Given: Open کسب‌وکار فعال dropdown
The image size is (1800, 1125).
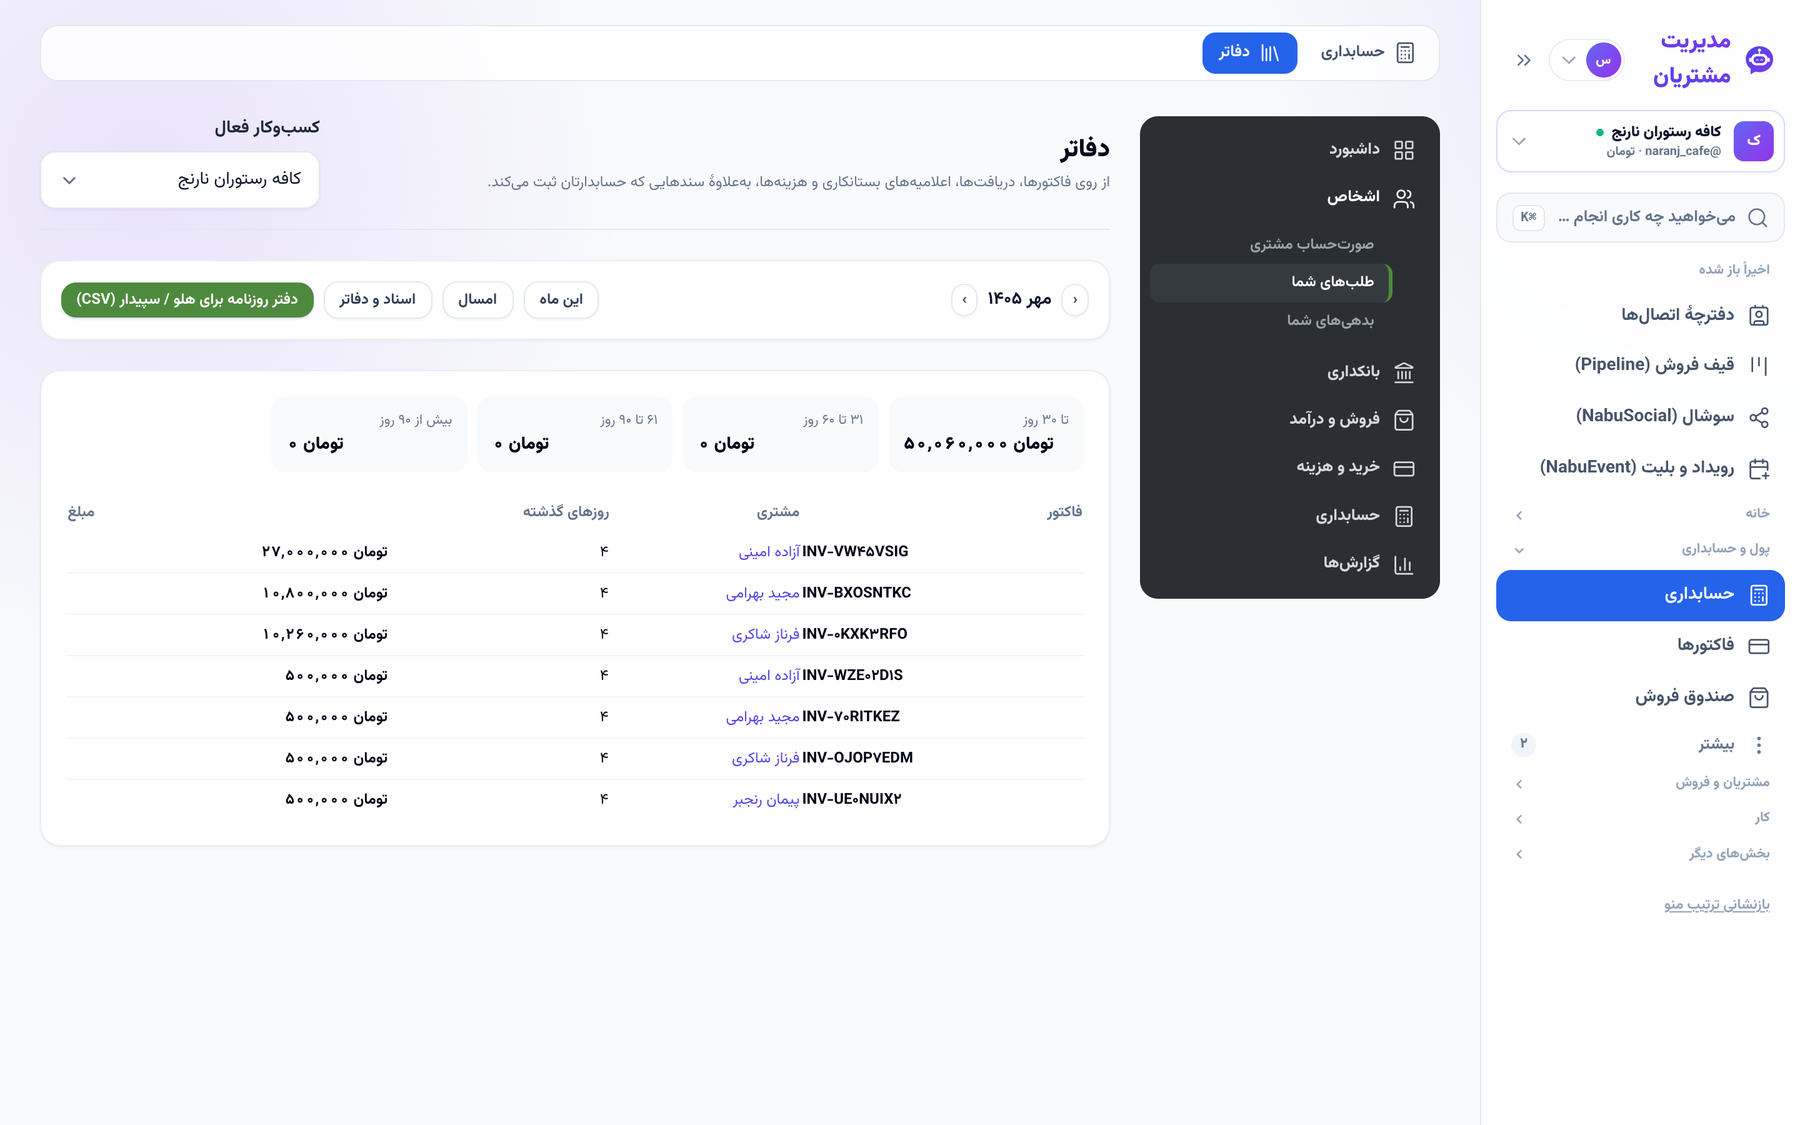Looking at the screenshot, I should tap(180, 180).
